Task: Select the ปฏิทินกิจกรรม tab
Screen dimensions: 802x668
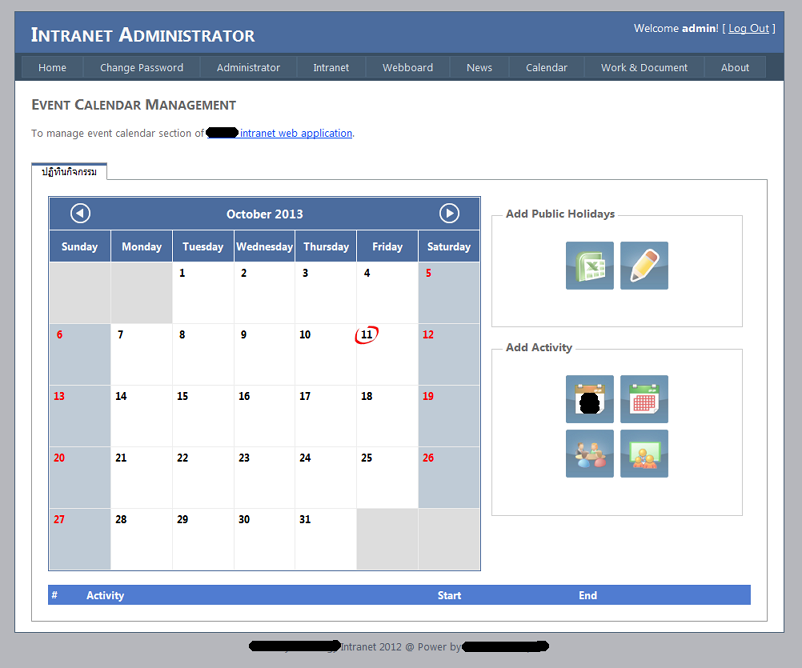Action: coord(69,172)
